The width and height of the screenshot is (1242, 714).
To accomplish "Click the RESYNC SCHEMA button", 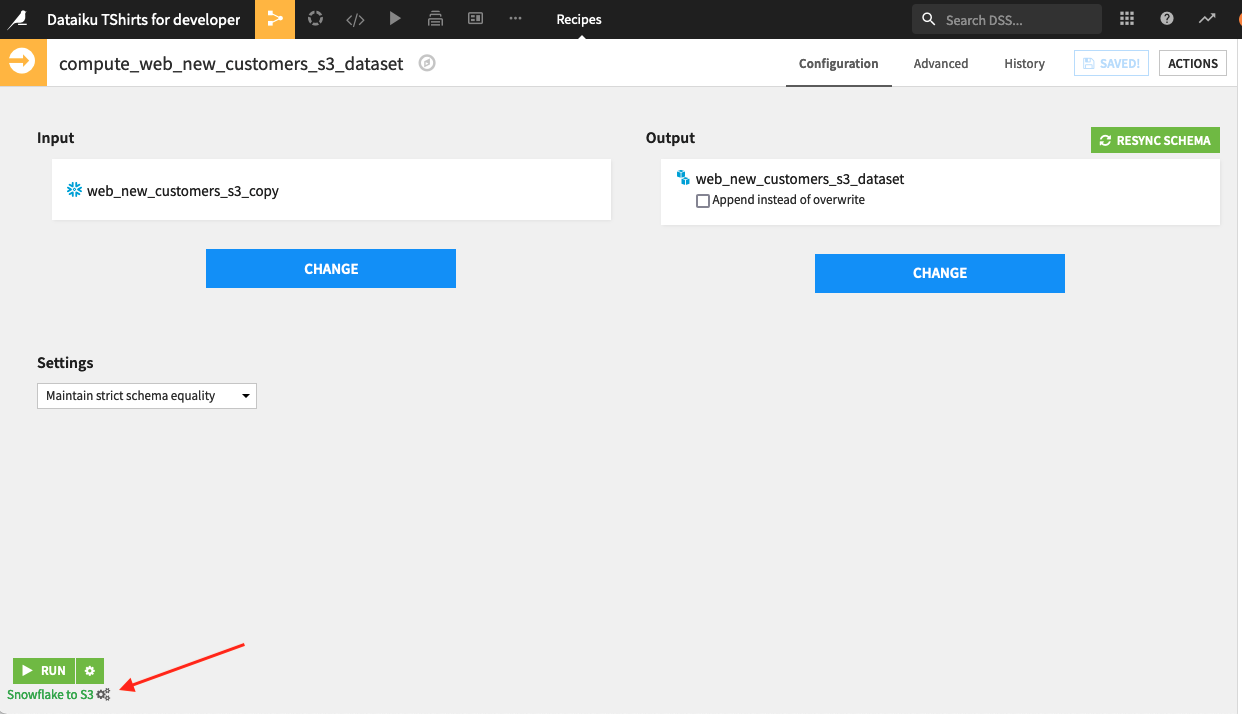I will coord(1155,140).
